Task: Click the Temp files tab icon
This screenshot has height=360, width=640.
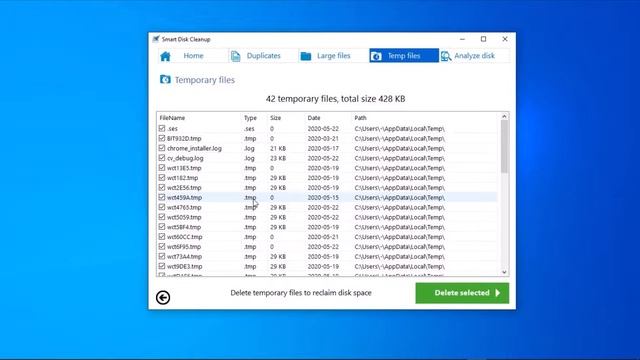Action: pos(376,56)
